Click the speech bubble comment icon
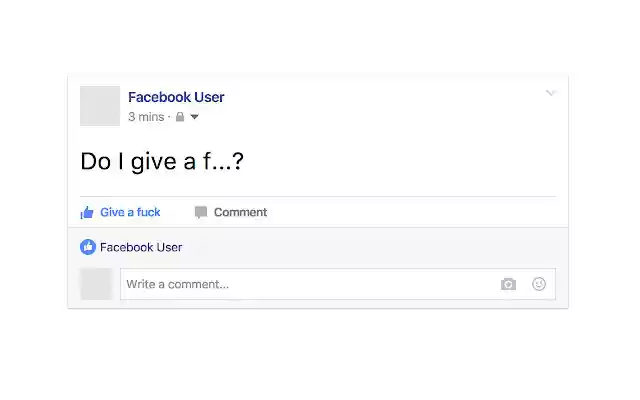Viewport: 640px width, 400px height. point(201,212)
